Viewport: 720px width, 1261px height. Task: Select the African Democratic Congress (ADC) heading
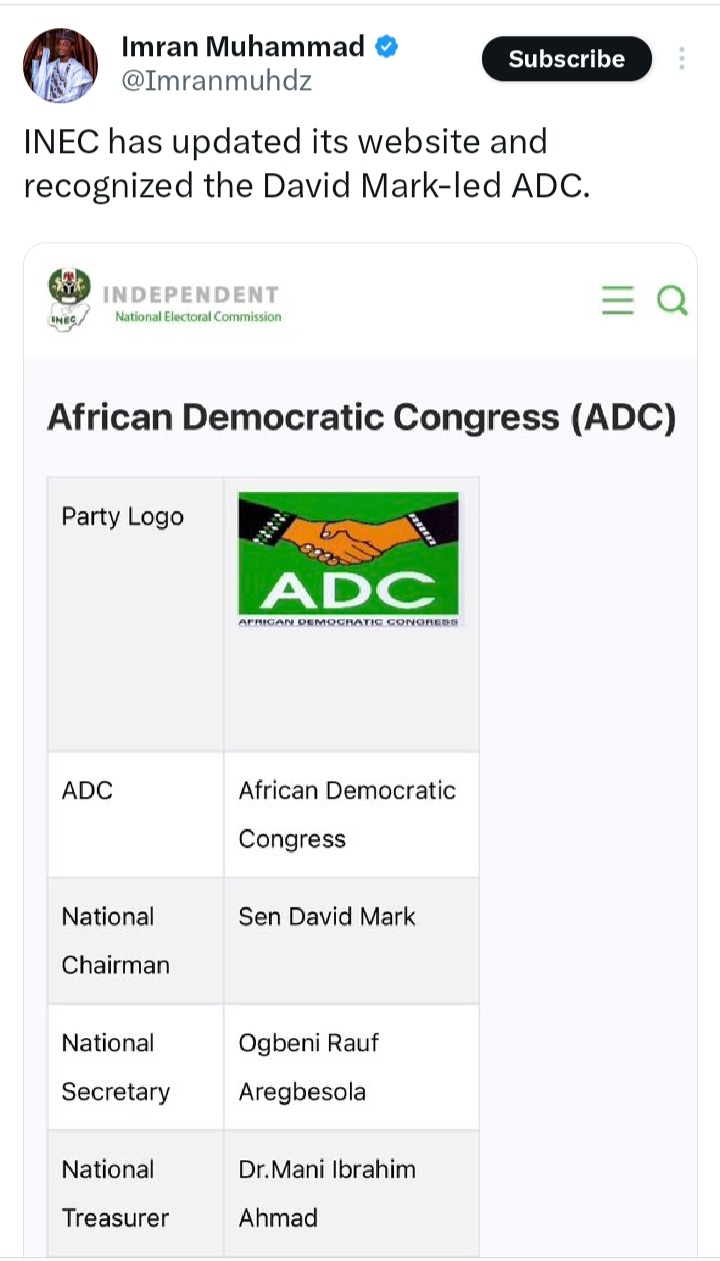[361, 417]
